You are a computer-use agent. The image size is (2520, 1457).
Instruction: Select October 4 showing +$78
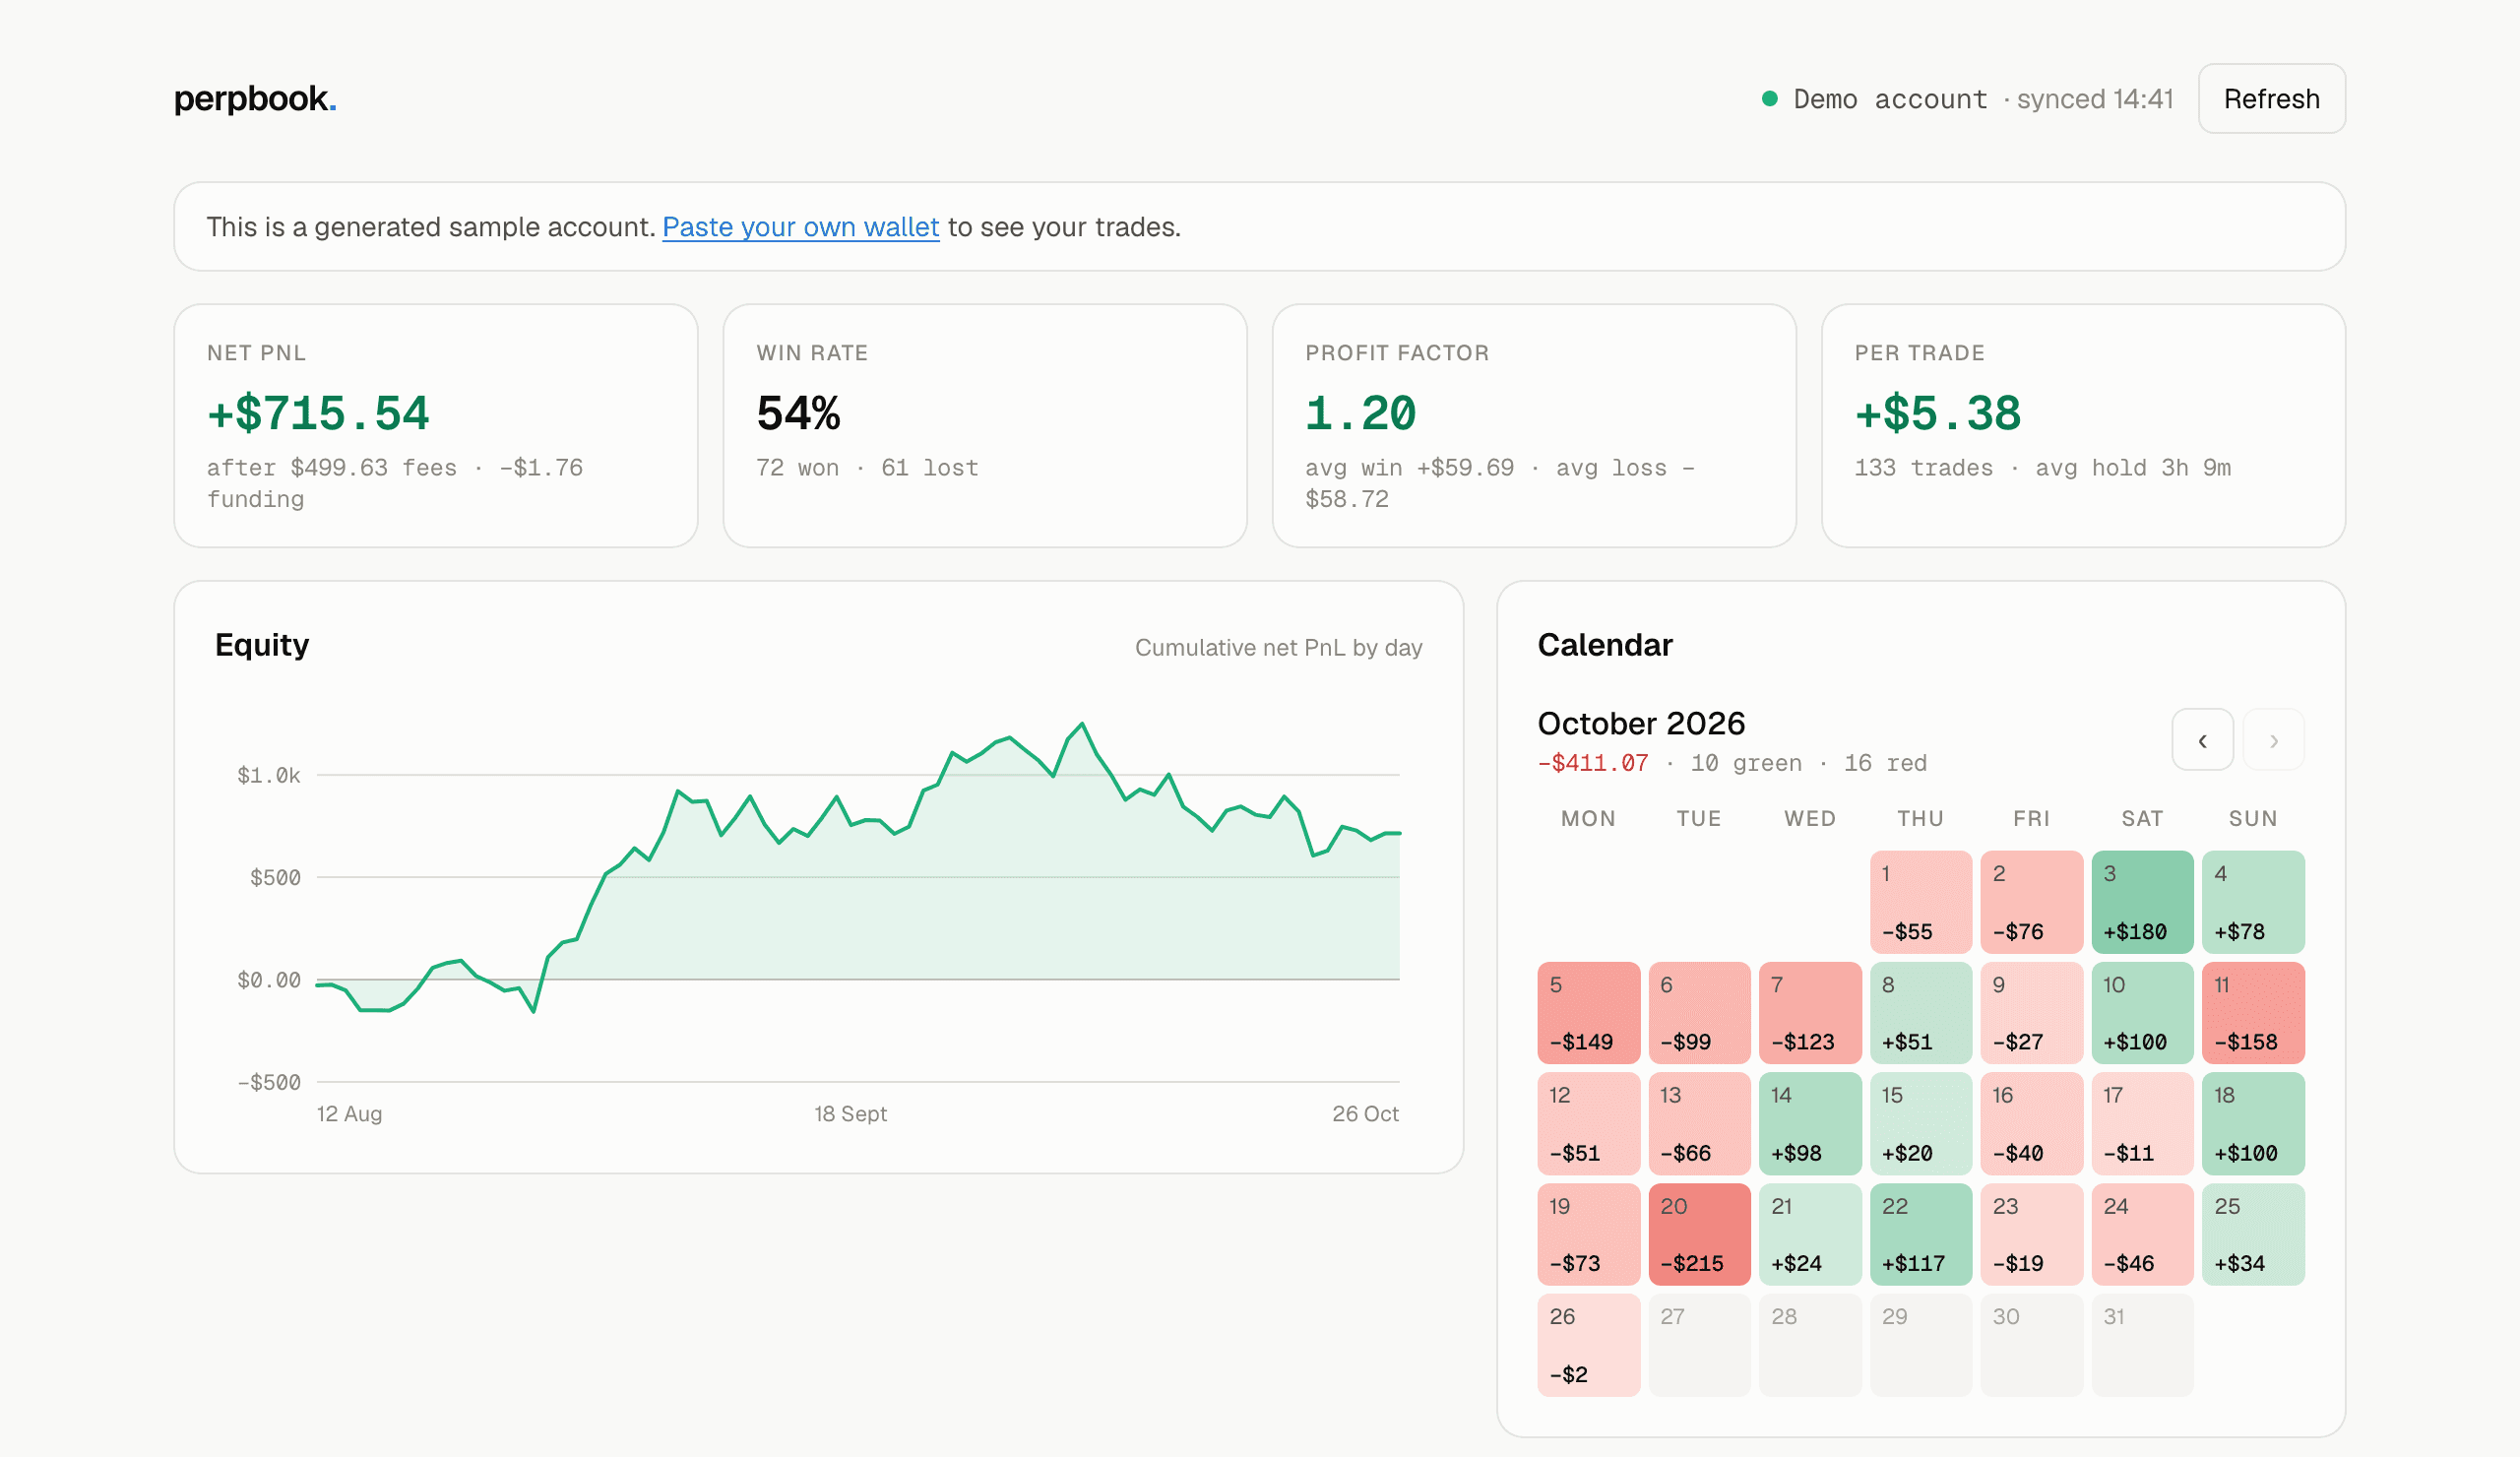[x=2253, y=902]
